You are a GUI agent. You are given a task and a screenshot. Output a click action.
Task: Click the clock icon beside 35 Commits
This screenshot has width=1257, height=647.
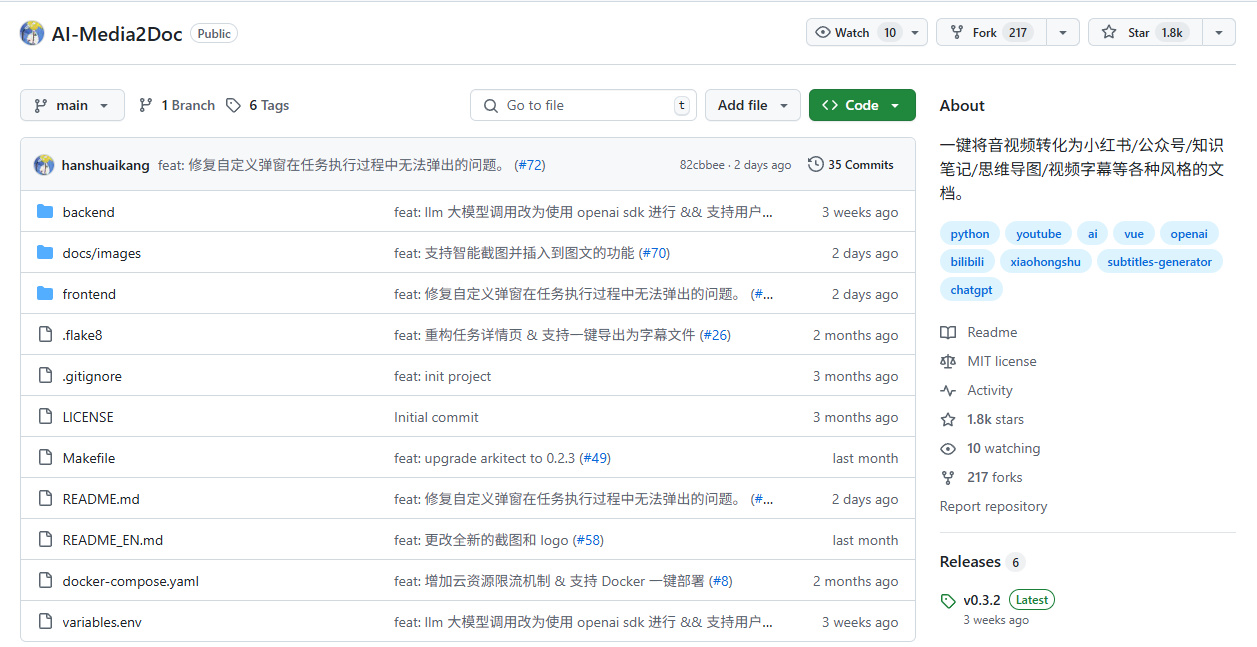click(816, 165)
